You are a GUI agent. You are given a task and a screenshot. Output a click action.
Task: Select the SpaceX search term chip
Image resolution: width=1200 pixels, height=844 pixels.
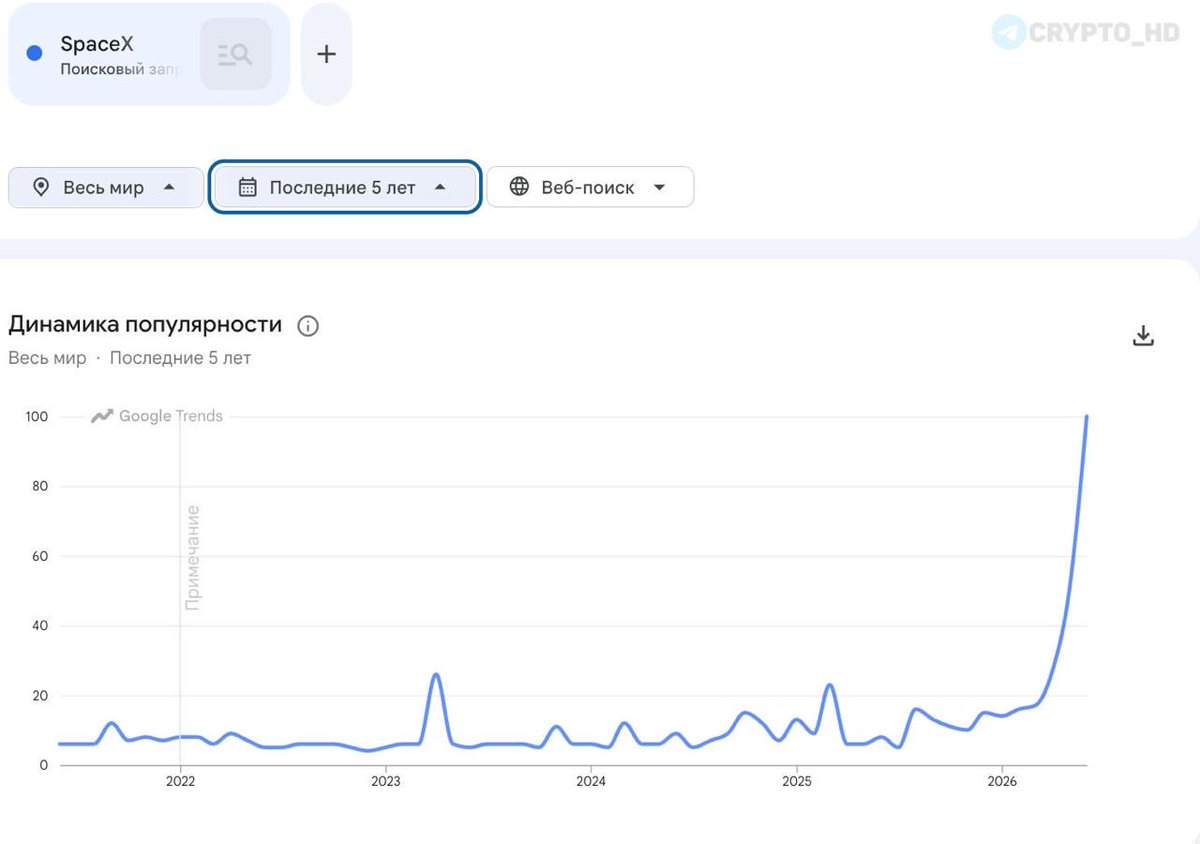(x=149, y=54)
